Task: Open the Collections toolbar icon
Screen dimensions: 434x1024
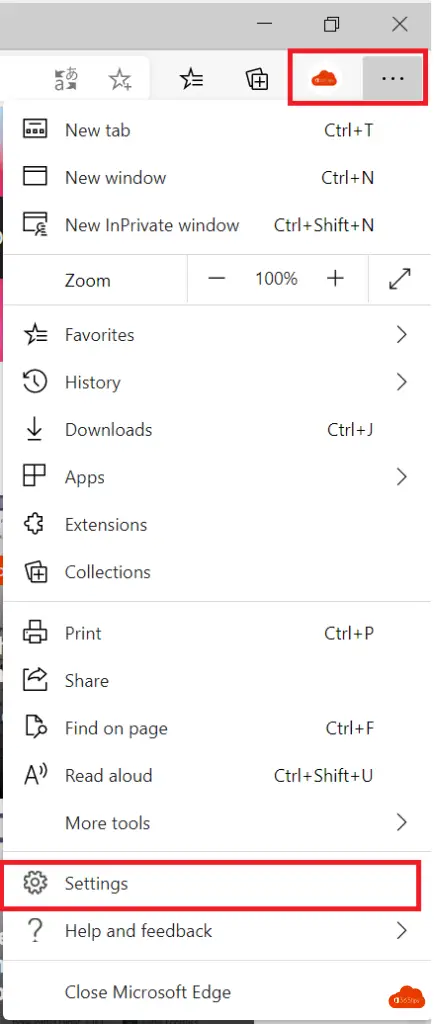Action: click(257, 80)
